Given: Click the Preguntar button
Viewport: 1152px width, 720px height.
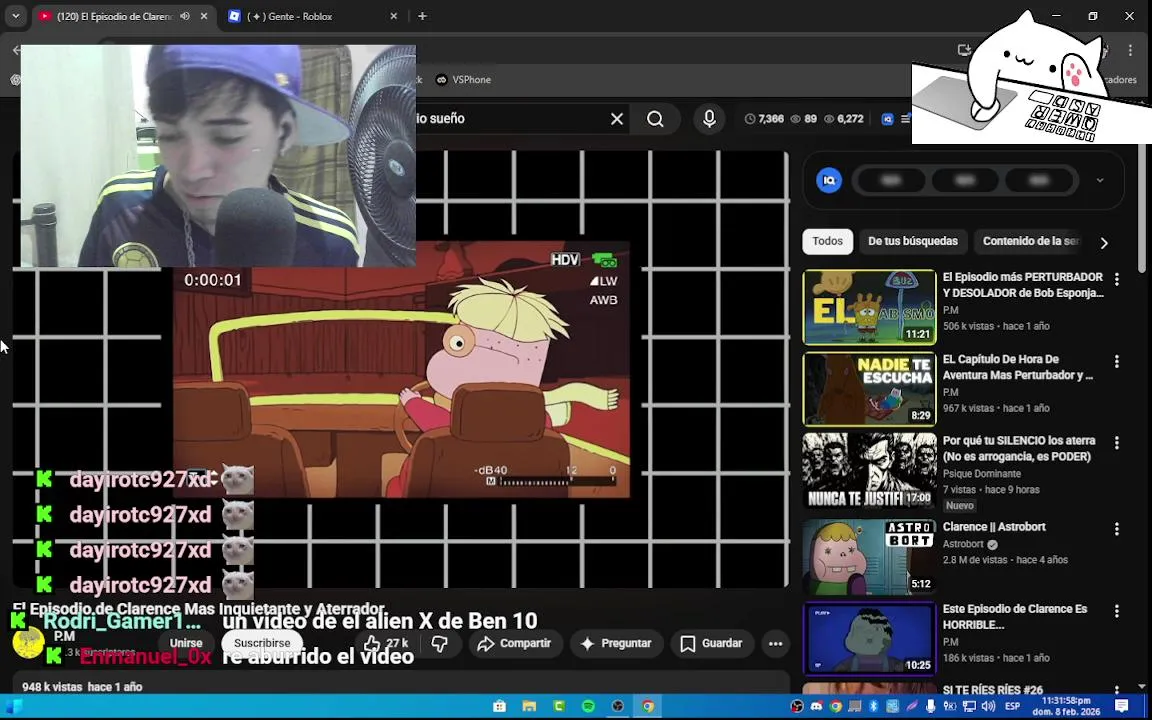Looking at the screenshot, I should tap(616, 644).
